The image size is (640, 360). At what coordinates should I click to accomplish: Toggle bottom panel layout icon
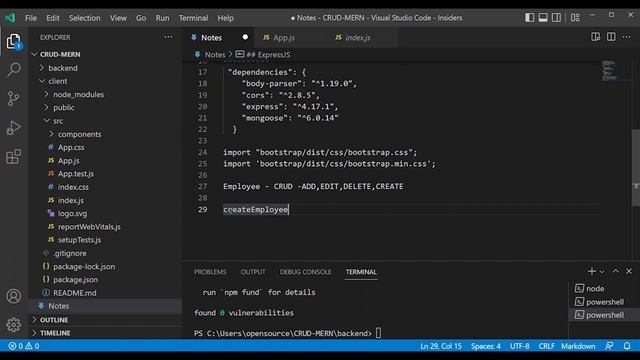[543, 18]
